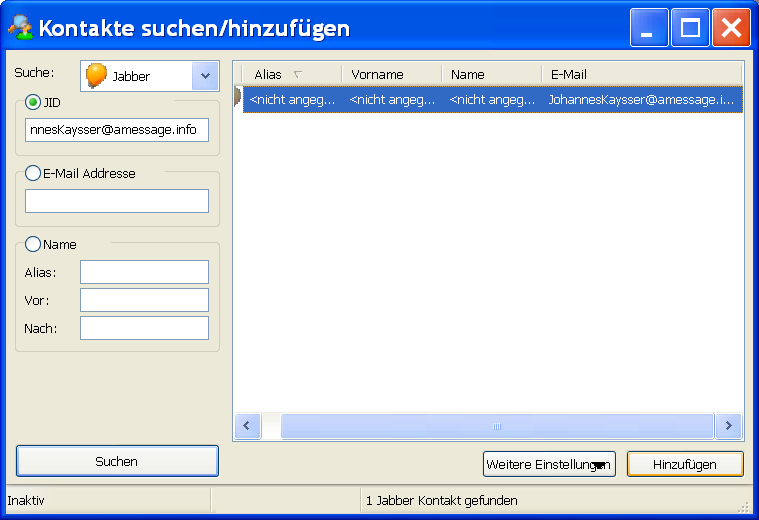Viewport: 759px width, 520px height.
Task: Click the contact search icon in title bar
Action: tap(20, 27)
